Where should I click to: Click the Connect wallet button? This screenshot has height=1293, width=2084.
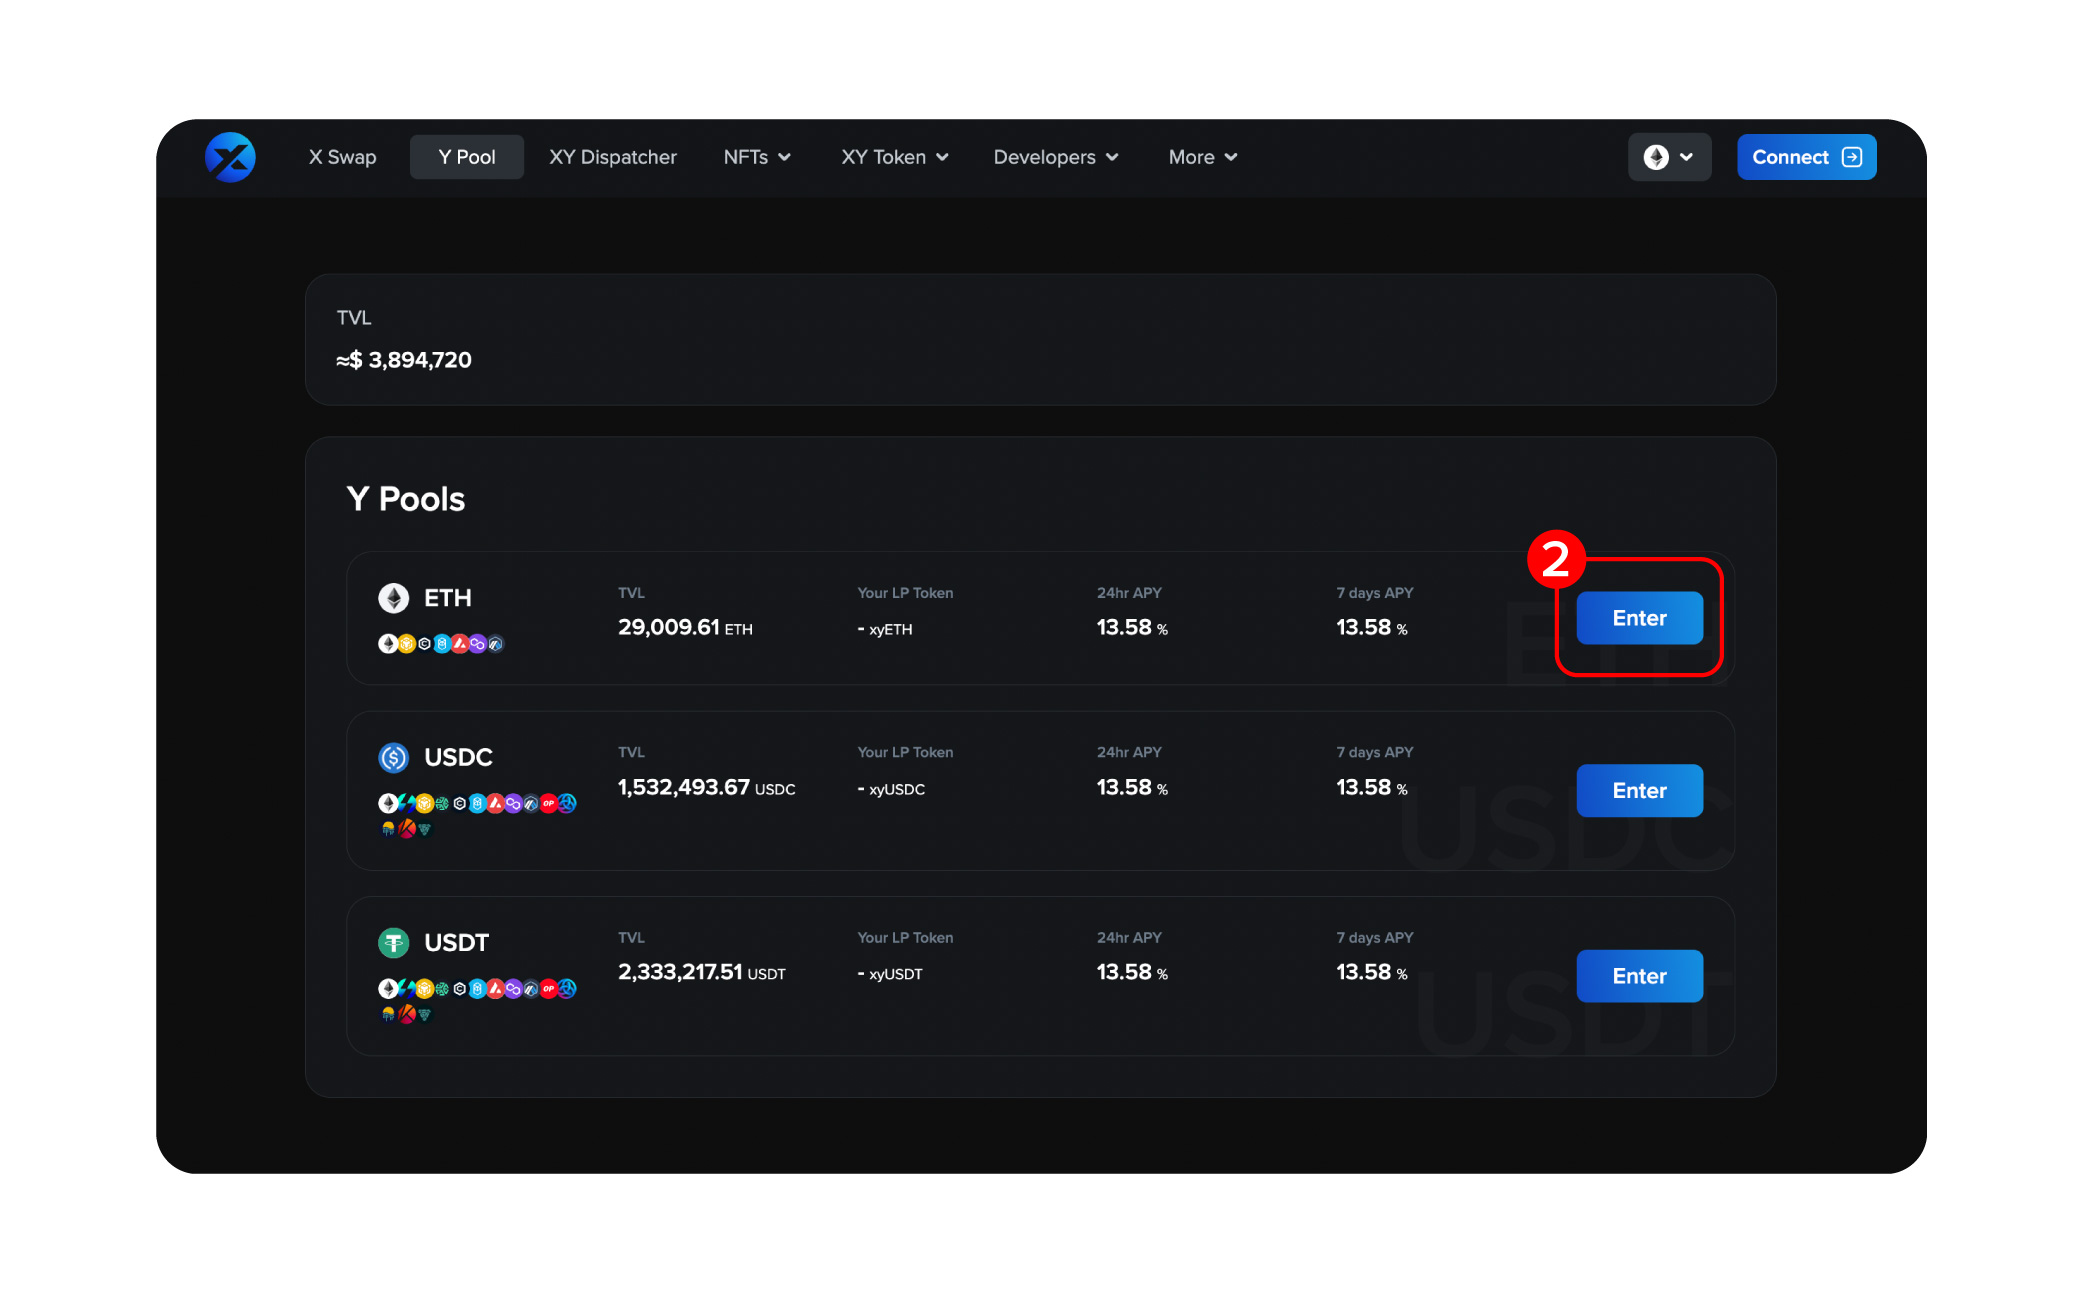coord(1806,157)
